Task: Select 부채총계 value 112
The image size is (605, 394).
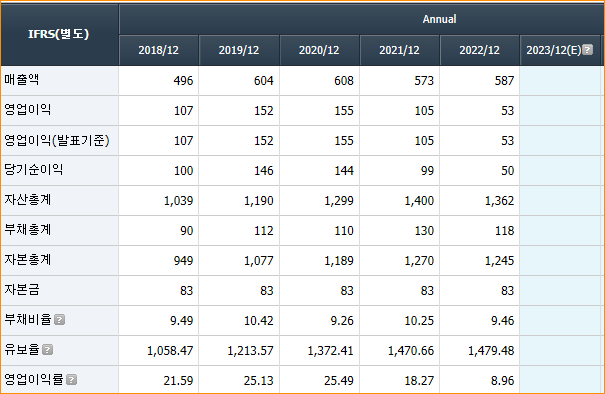Action: (264, 231)
